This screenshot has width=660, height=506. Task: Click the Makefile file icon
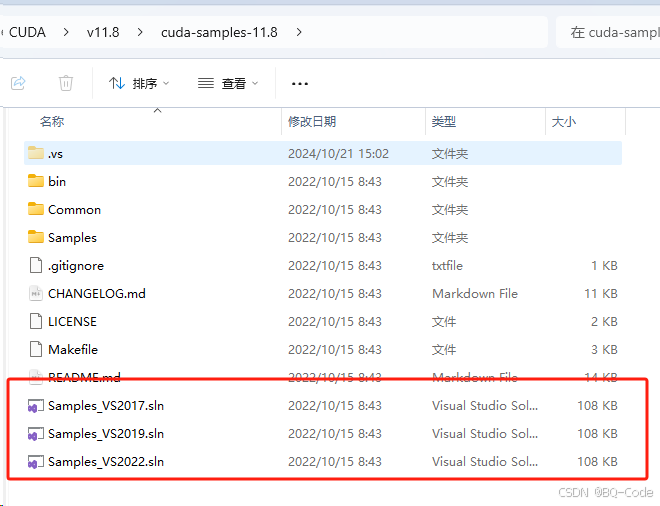pyautogui.click(x=36, y=349)
